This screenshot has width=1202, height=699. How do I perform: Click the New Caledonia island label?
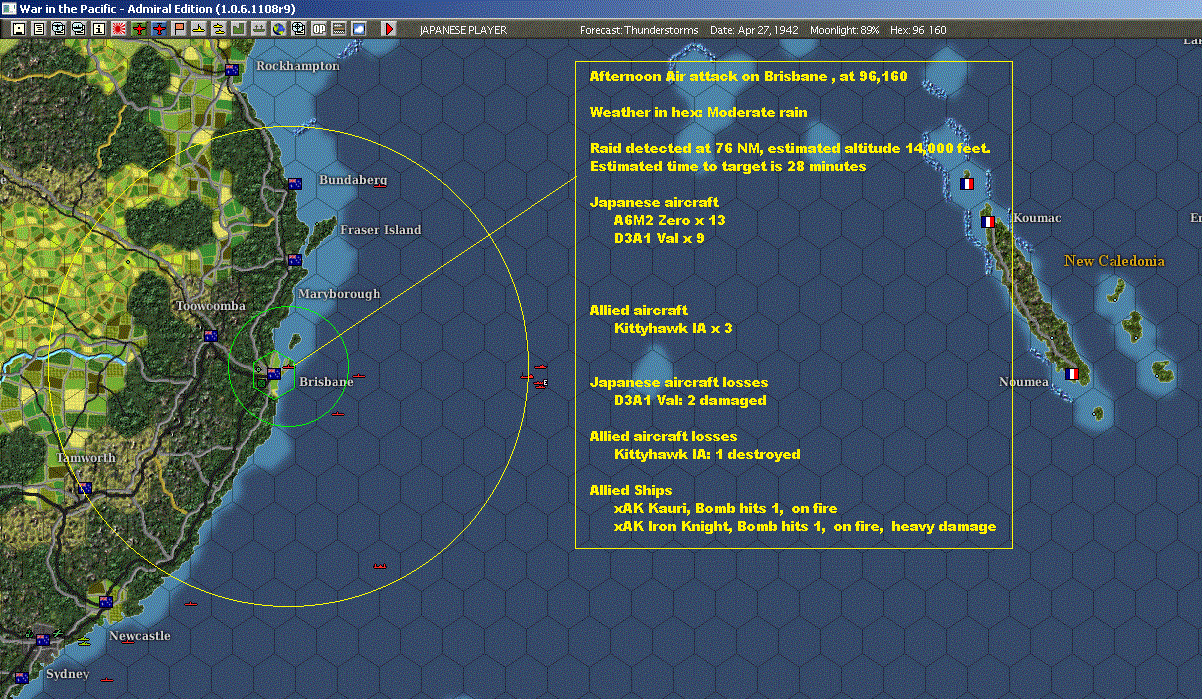click(1114, 261)
